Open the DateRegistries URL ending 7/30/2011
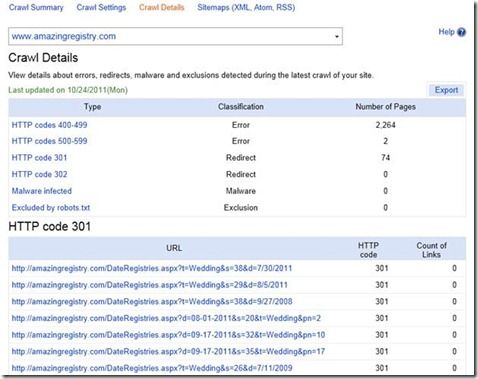The image size is (478, 379). tap(152, 268)
